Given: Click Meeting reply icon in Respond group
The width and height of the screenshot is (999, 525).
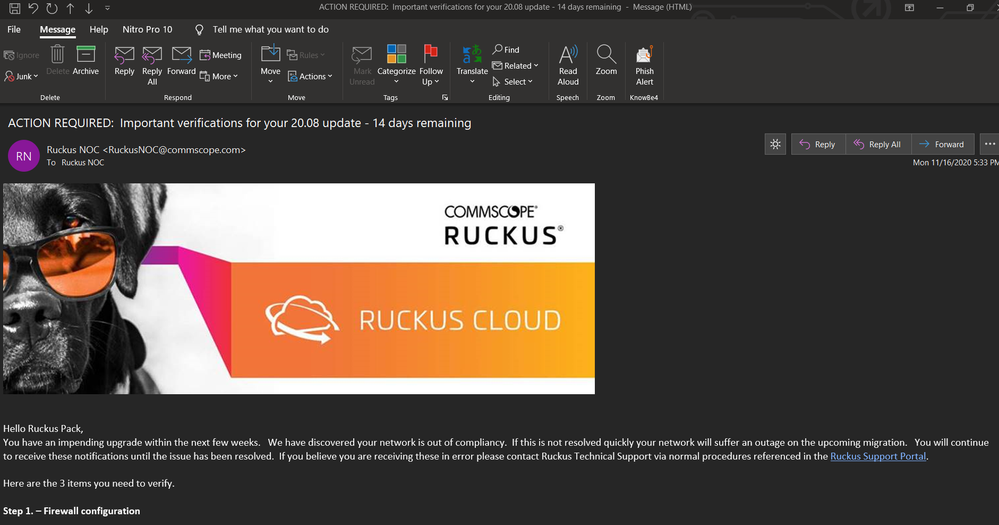Looking at the screenshot, I should pos(220,55).
